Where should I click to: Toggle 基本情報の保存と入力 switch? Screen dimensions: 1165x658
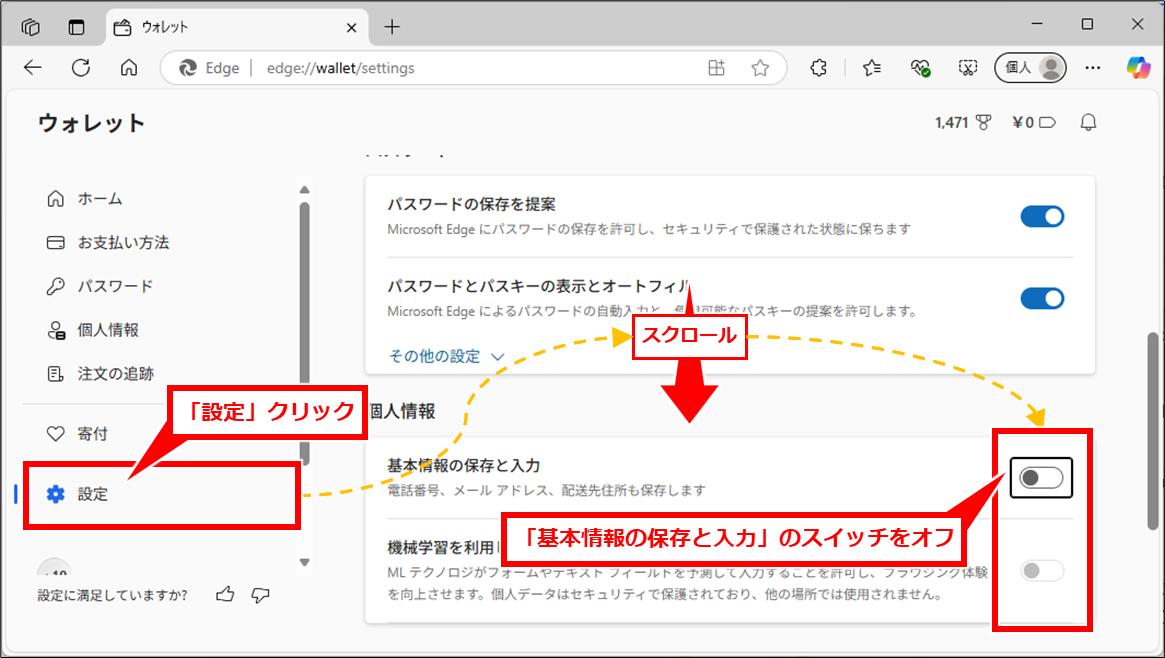1041,478
